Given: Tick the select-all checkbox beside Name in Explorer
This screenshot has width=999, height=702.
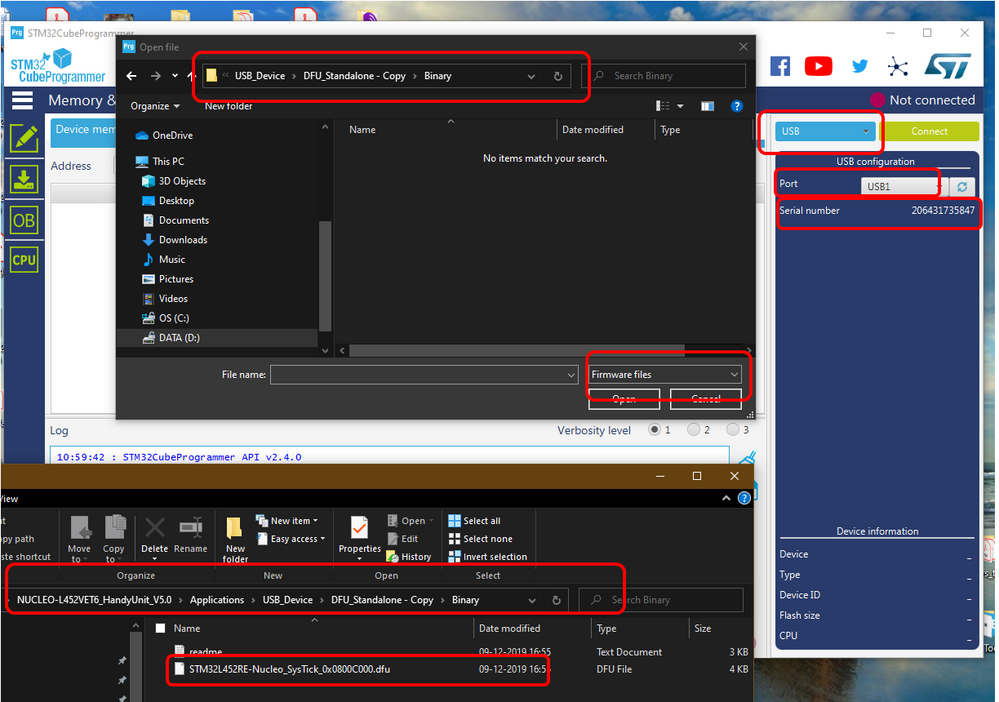Looking at the screenshot, I should click(x=161, y=629).
